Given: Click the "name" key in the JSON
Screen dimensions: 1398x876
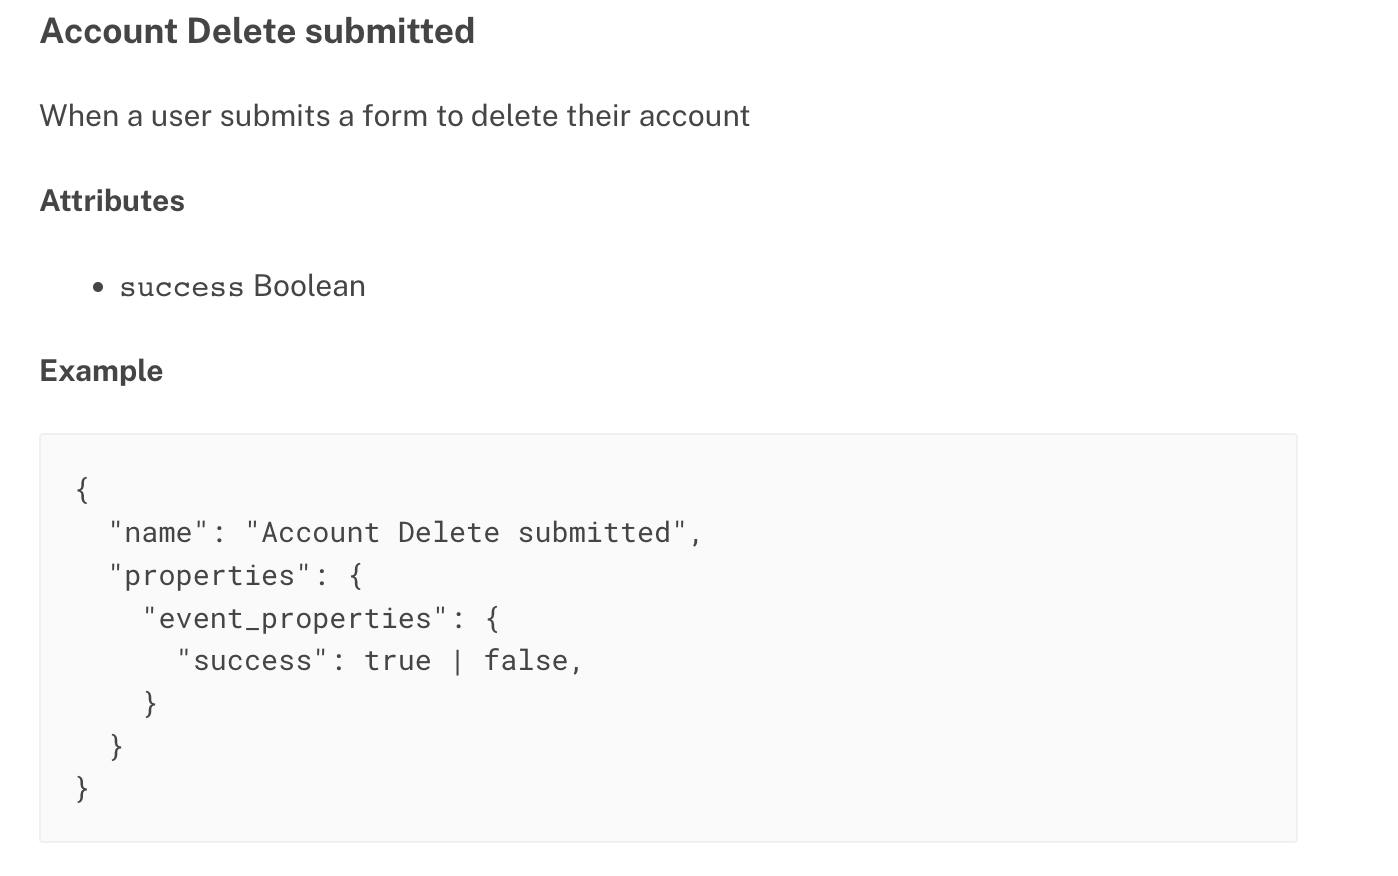Looking at the screenshot, I should tap(159, 533).
